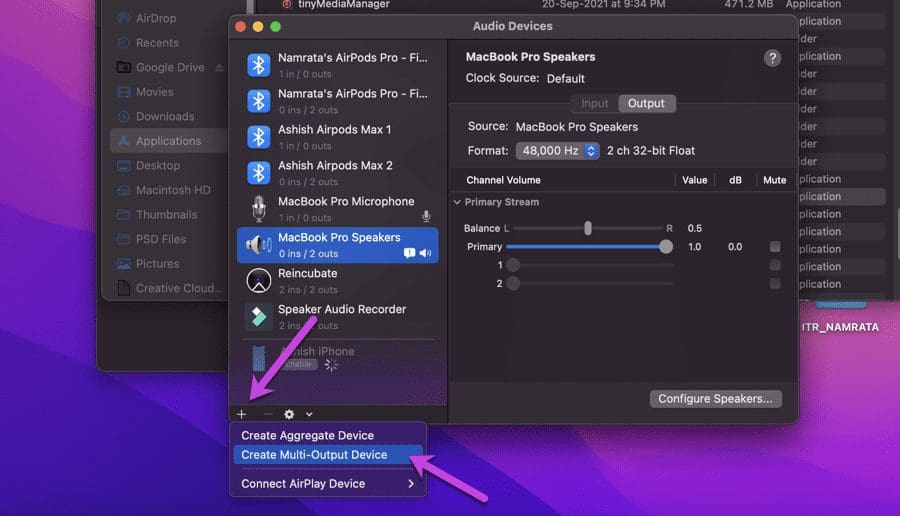Image resolution: width=900 pixels, height=516 pixels.
Task: Select Reincubate device name in list
Action: click(308, 274)
